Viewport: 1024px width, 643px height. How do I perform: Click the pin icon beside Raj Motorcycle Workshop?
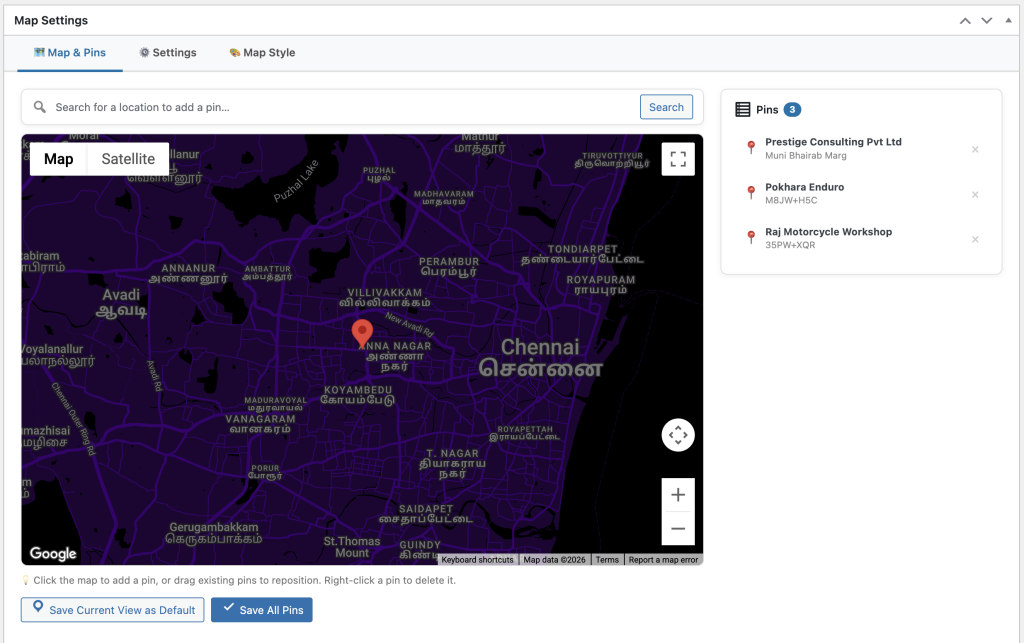click(x=751, y=237)
